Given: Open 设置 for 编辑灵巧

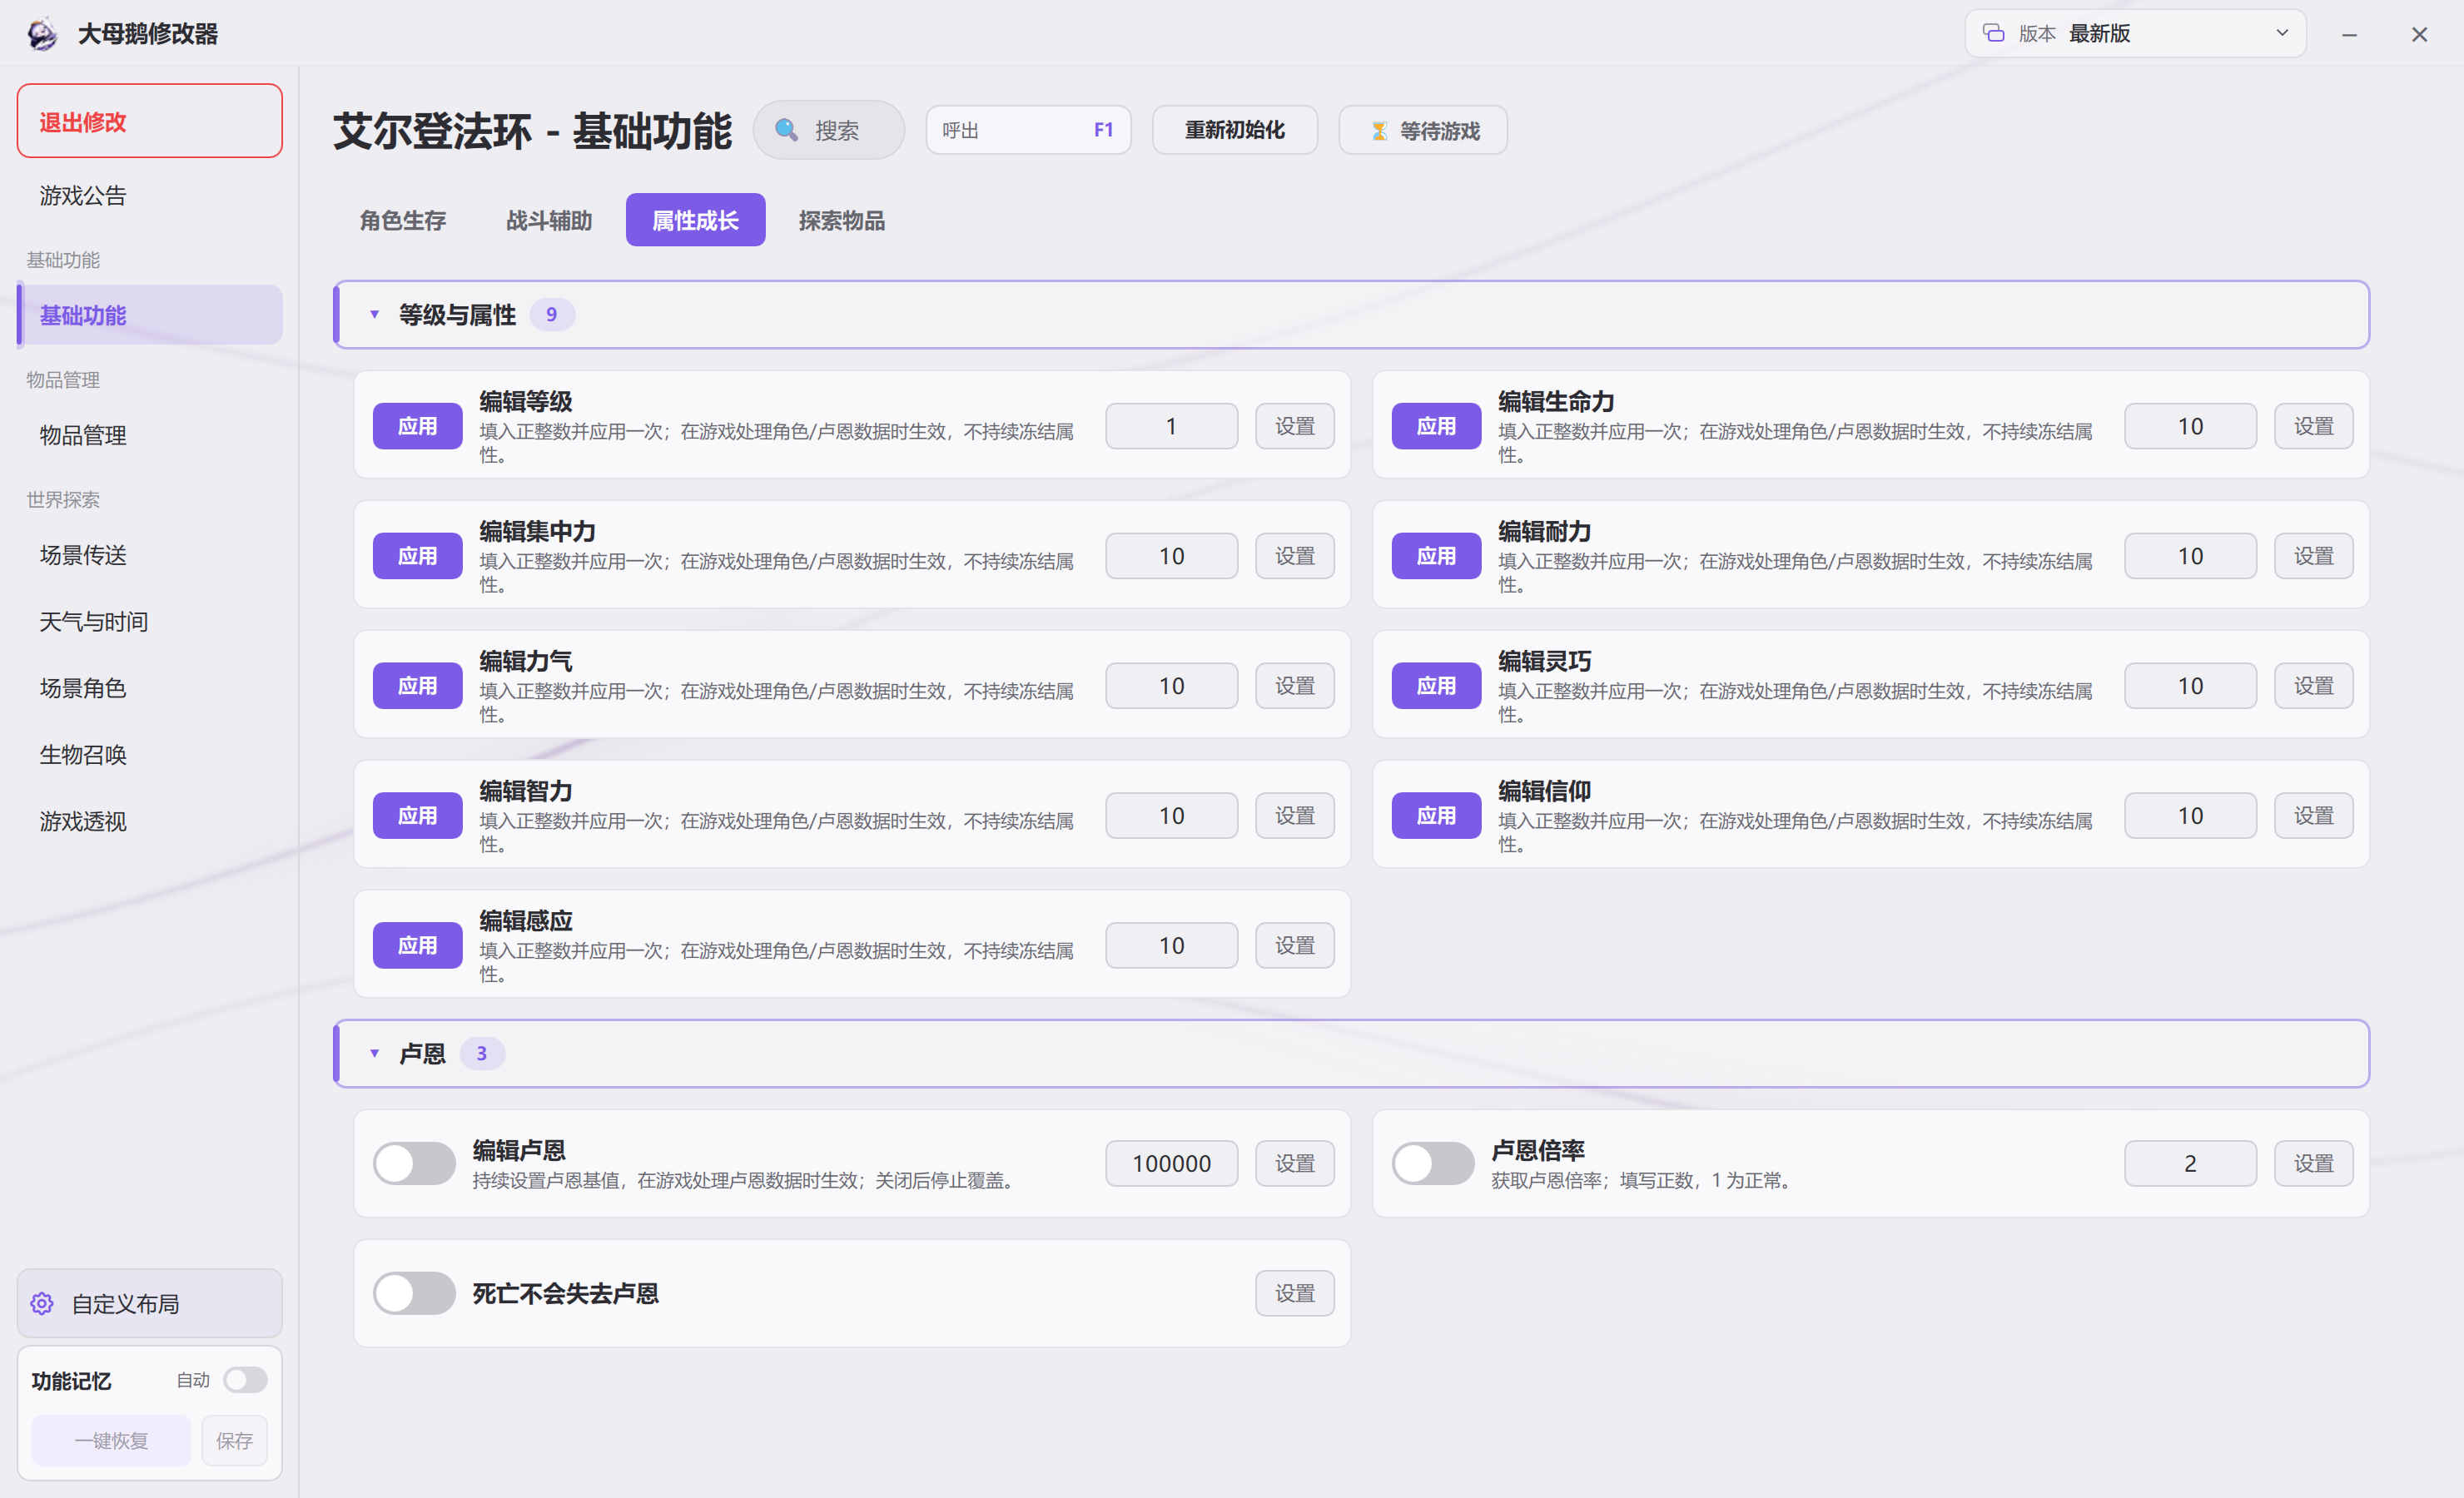Looking at the screenshot, I should 2314,686.
